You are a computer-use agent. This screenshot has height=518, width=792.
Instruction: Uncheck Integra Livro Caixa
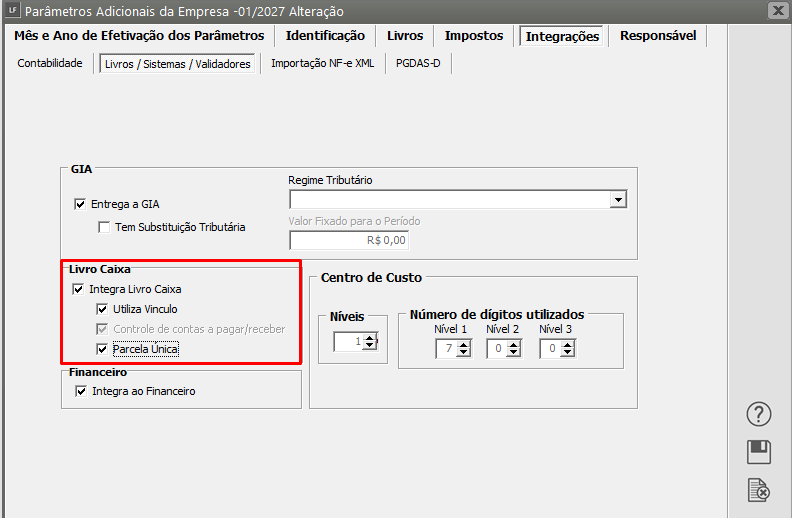click(80, 289)
